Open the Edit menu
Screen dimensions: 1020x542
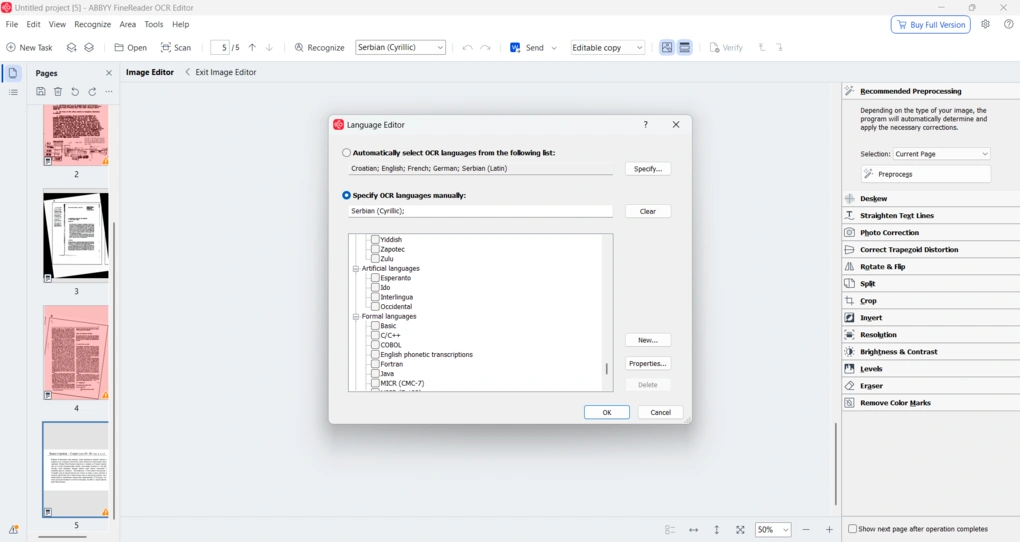click(33, 24)
